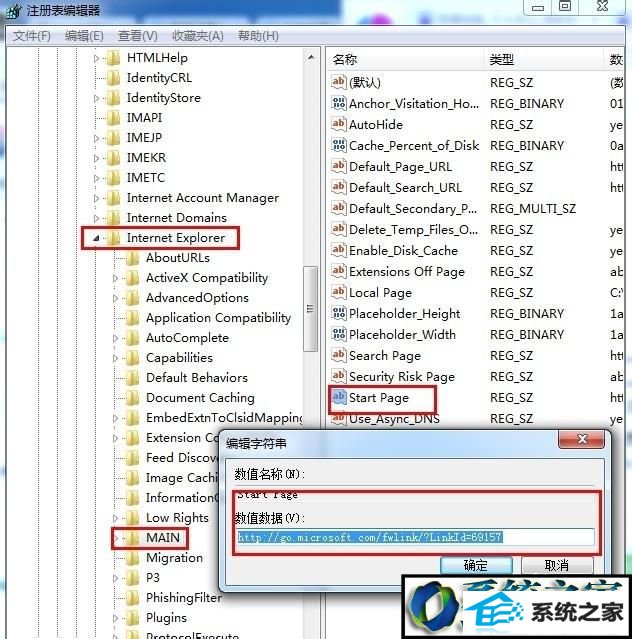Click the string icon for (默认) value
Screen dimensions: 632x639
coord(339,82)
